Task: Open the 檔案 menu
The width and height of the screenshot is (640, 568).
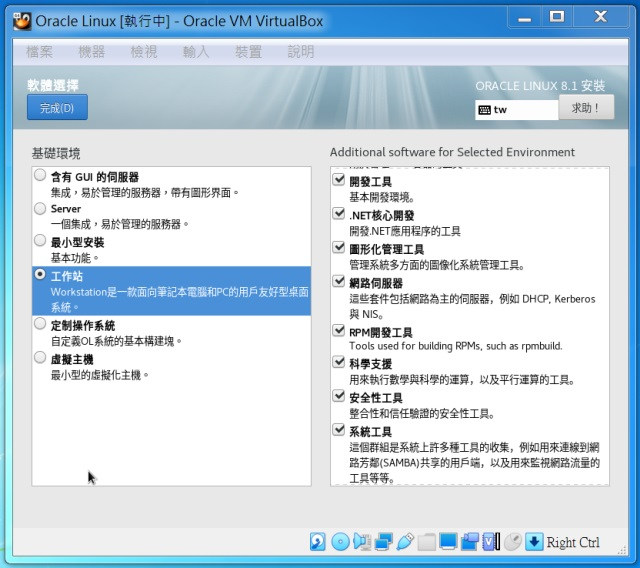Action: click(40, 52)
